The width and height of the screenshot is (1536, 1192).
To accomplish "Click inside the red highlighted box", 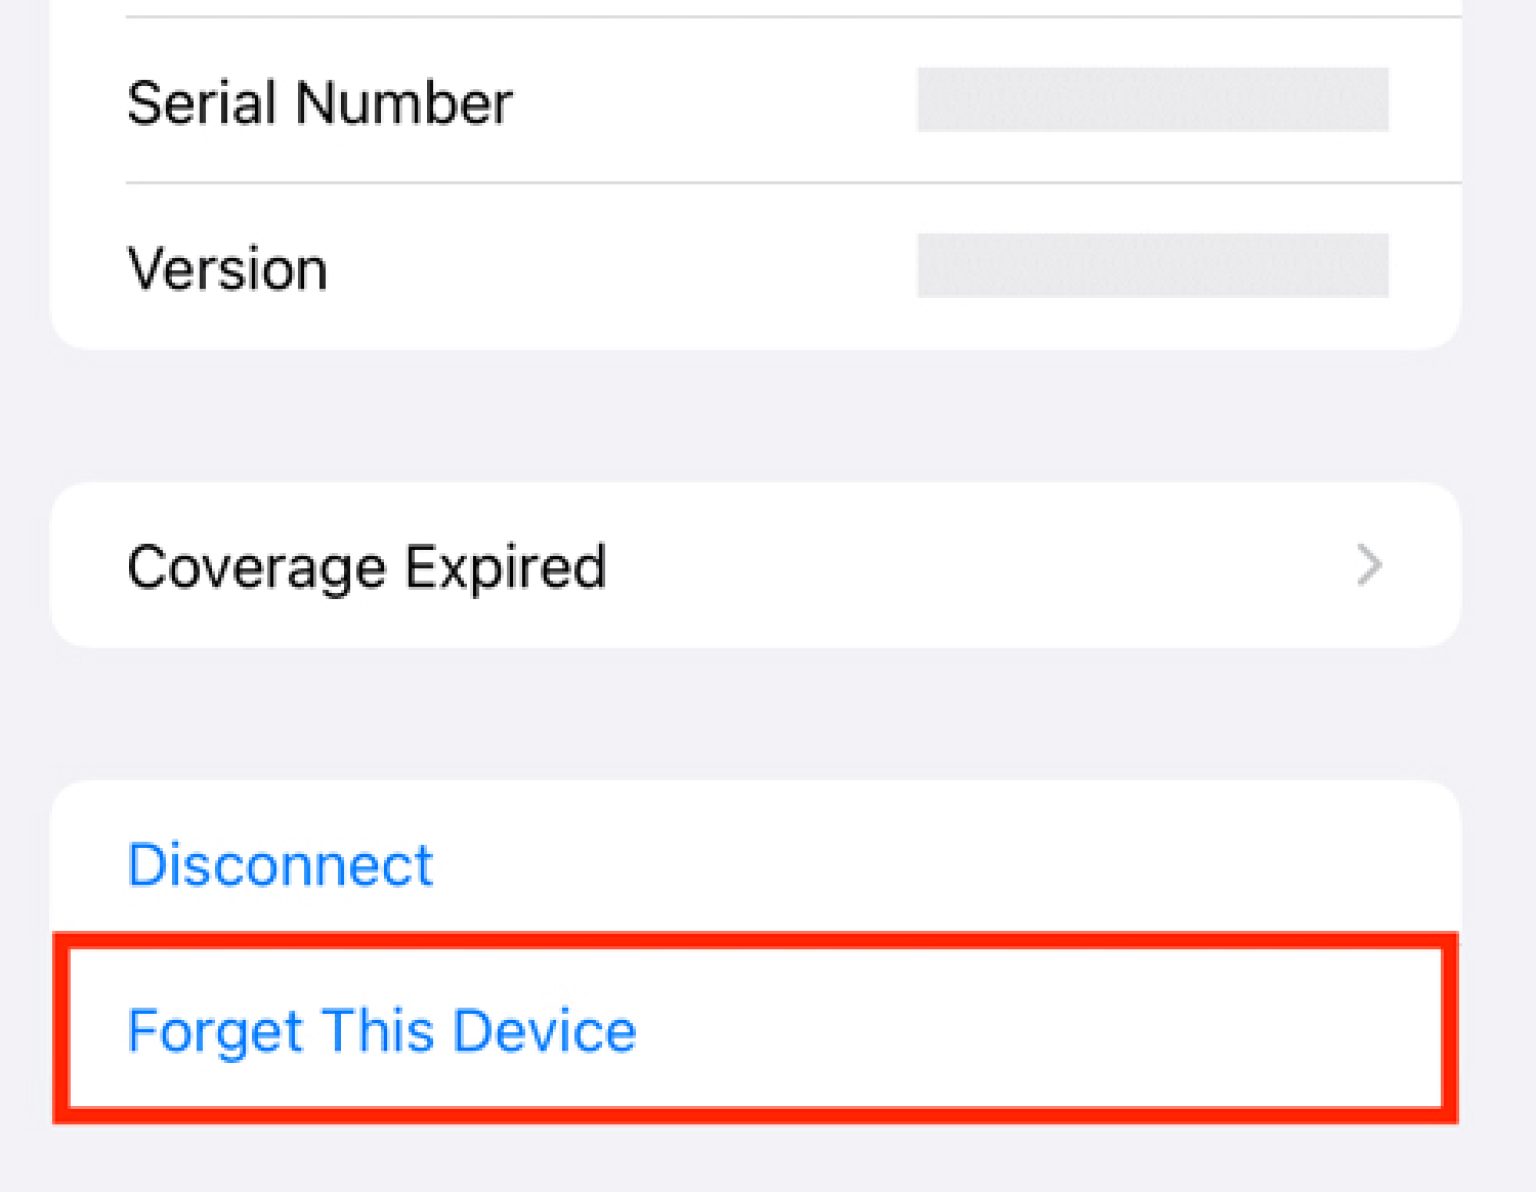I will point(755,1030).
